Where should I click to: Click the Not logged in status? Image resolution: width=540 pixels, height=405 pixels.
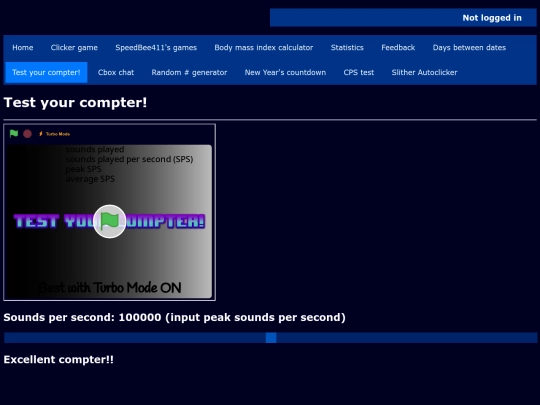click(x=492, y=18)
